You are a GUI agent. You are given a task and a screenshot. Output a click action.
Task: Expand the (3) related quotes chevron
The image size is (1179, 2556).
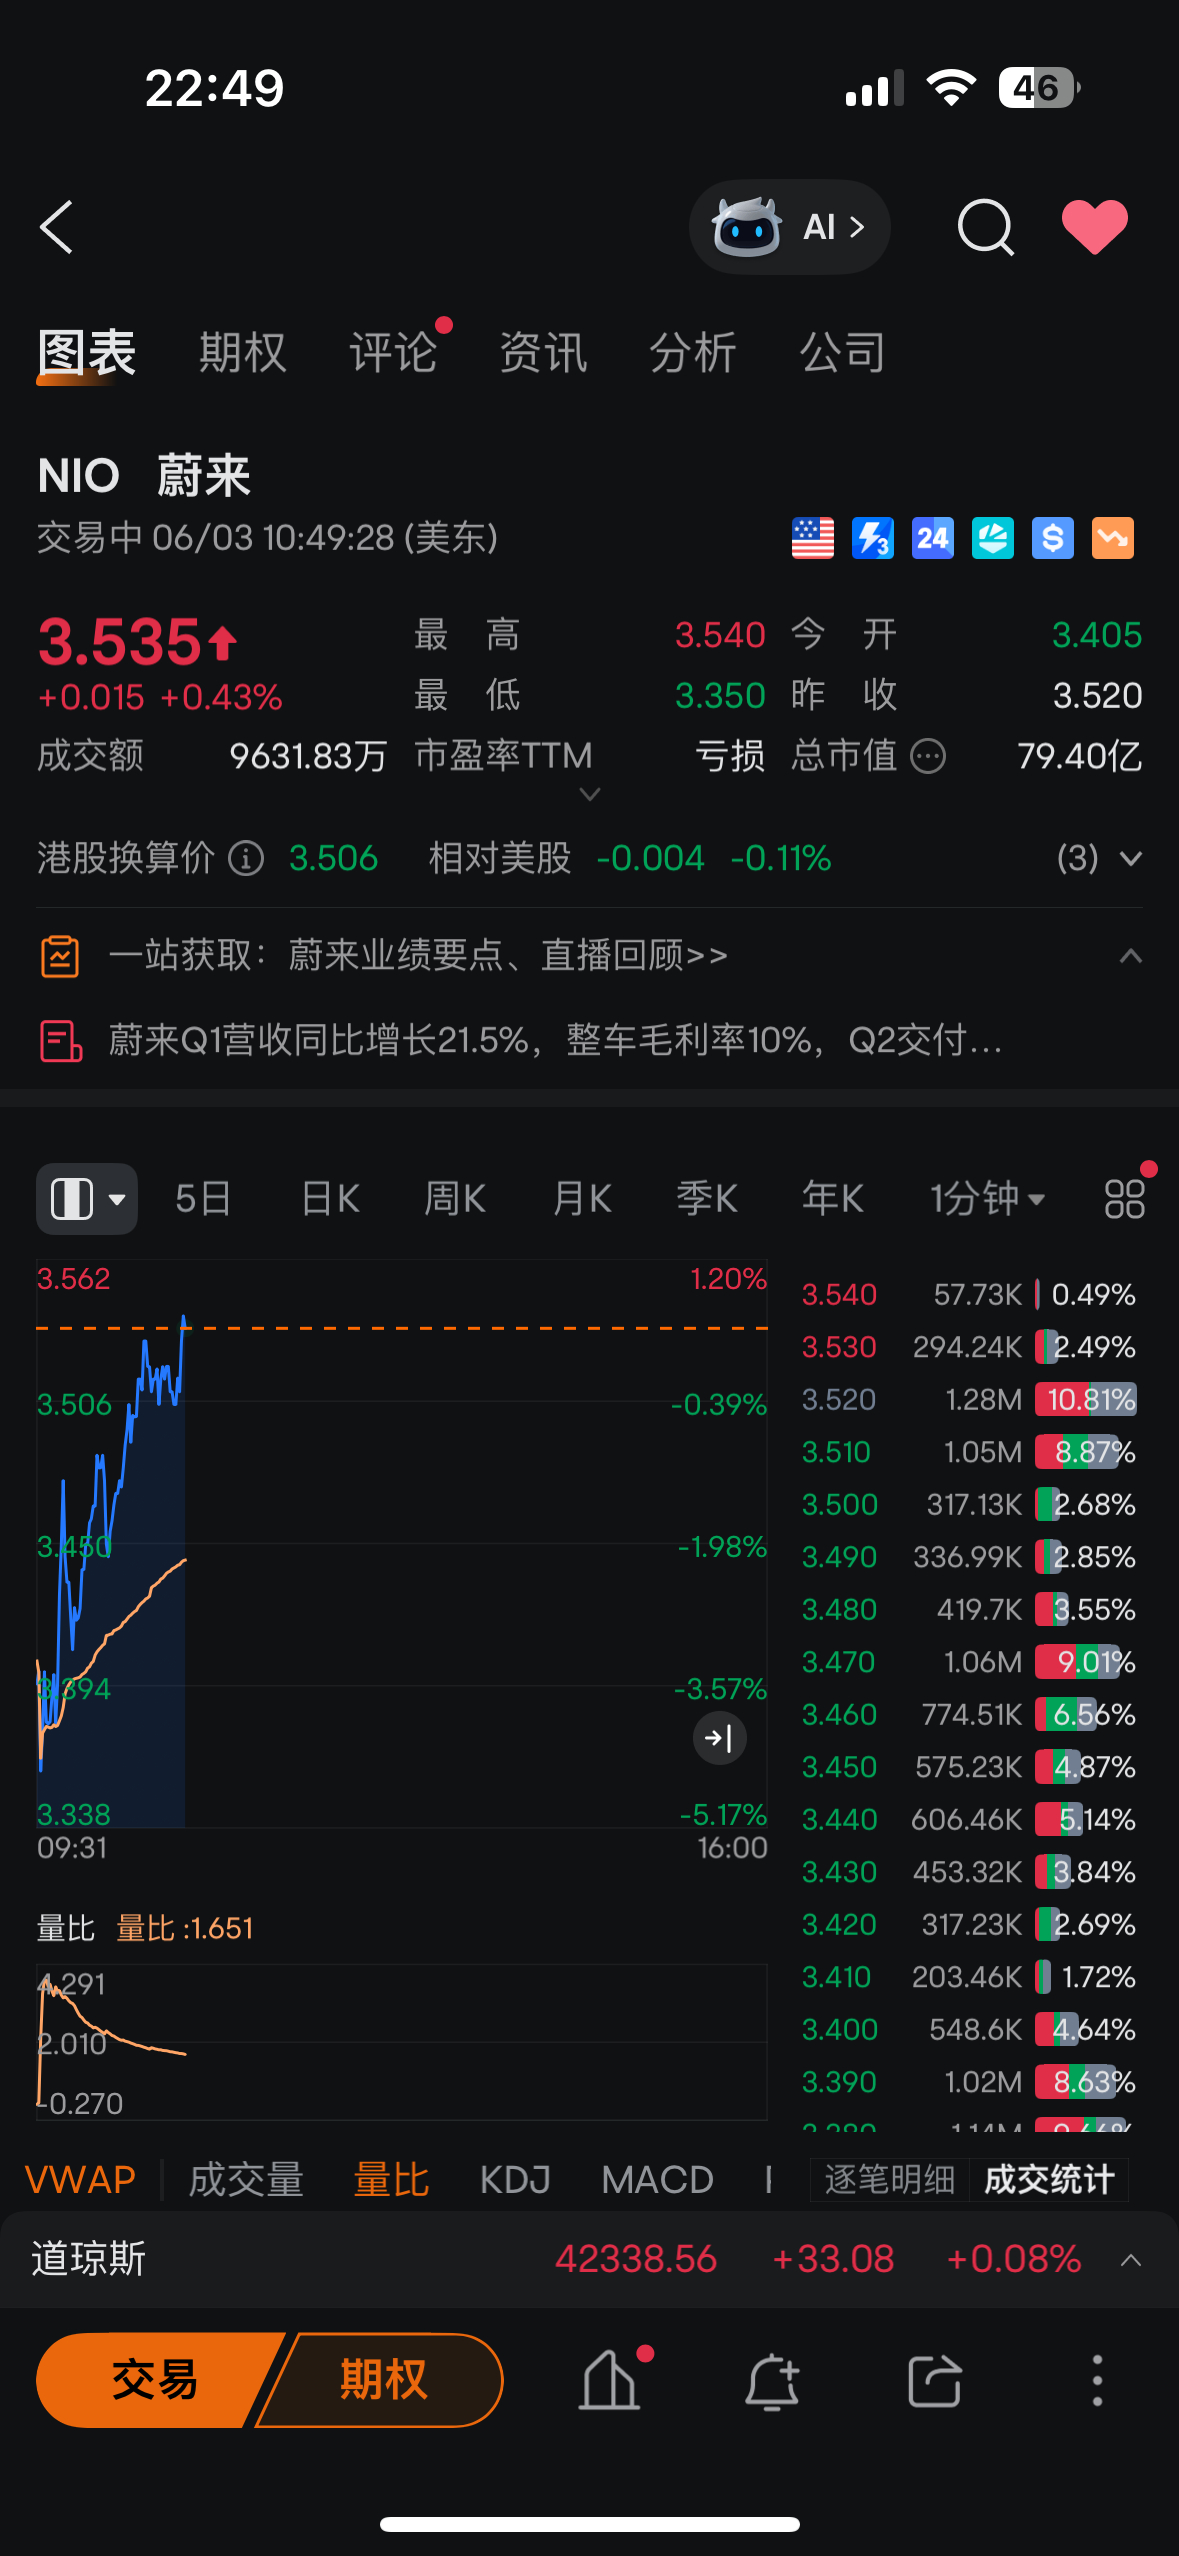click(x=1131, y=858)
